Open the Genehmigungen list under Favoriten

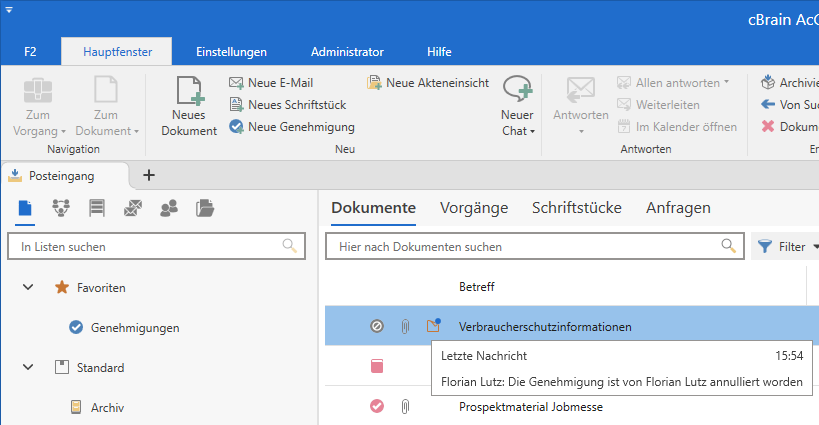135,327
